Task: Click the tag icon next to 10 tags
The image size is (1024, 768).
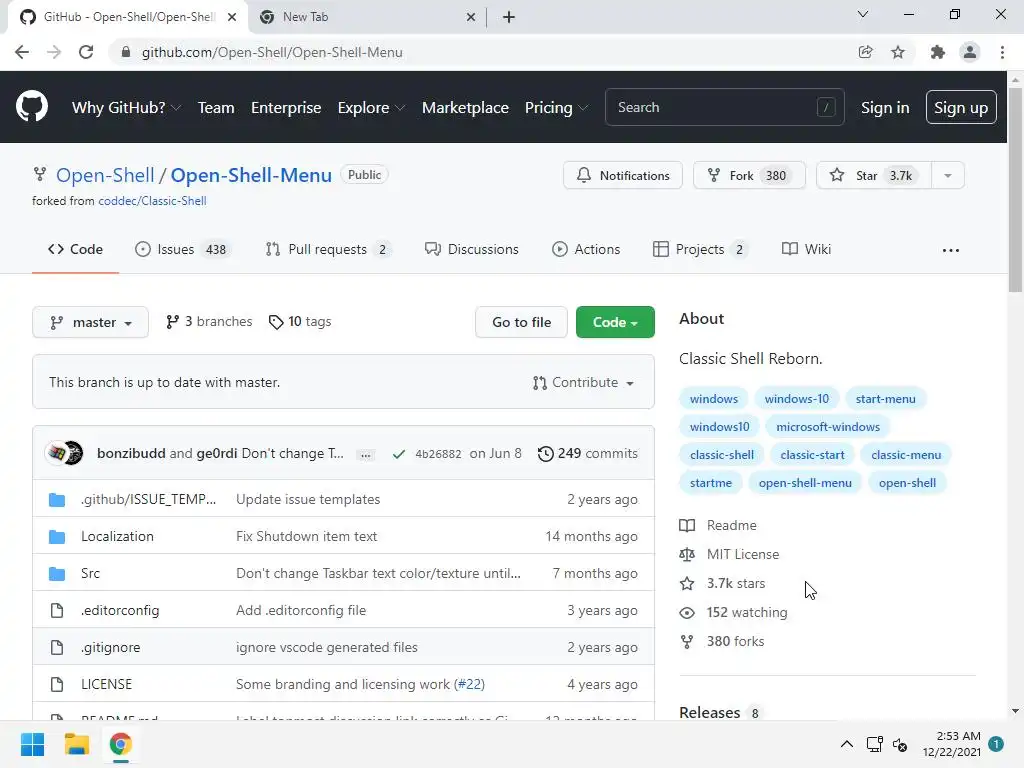Action: 276,322
